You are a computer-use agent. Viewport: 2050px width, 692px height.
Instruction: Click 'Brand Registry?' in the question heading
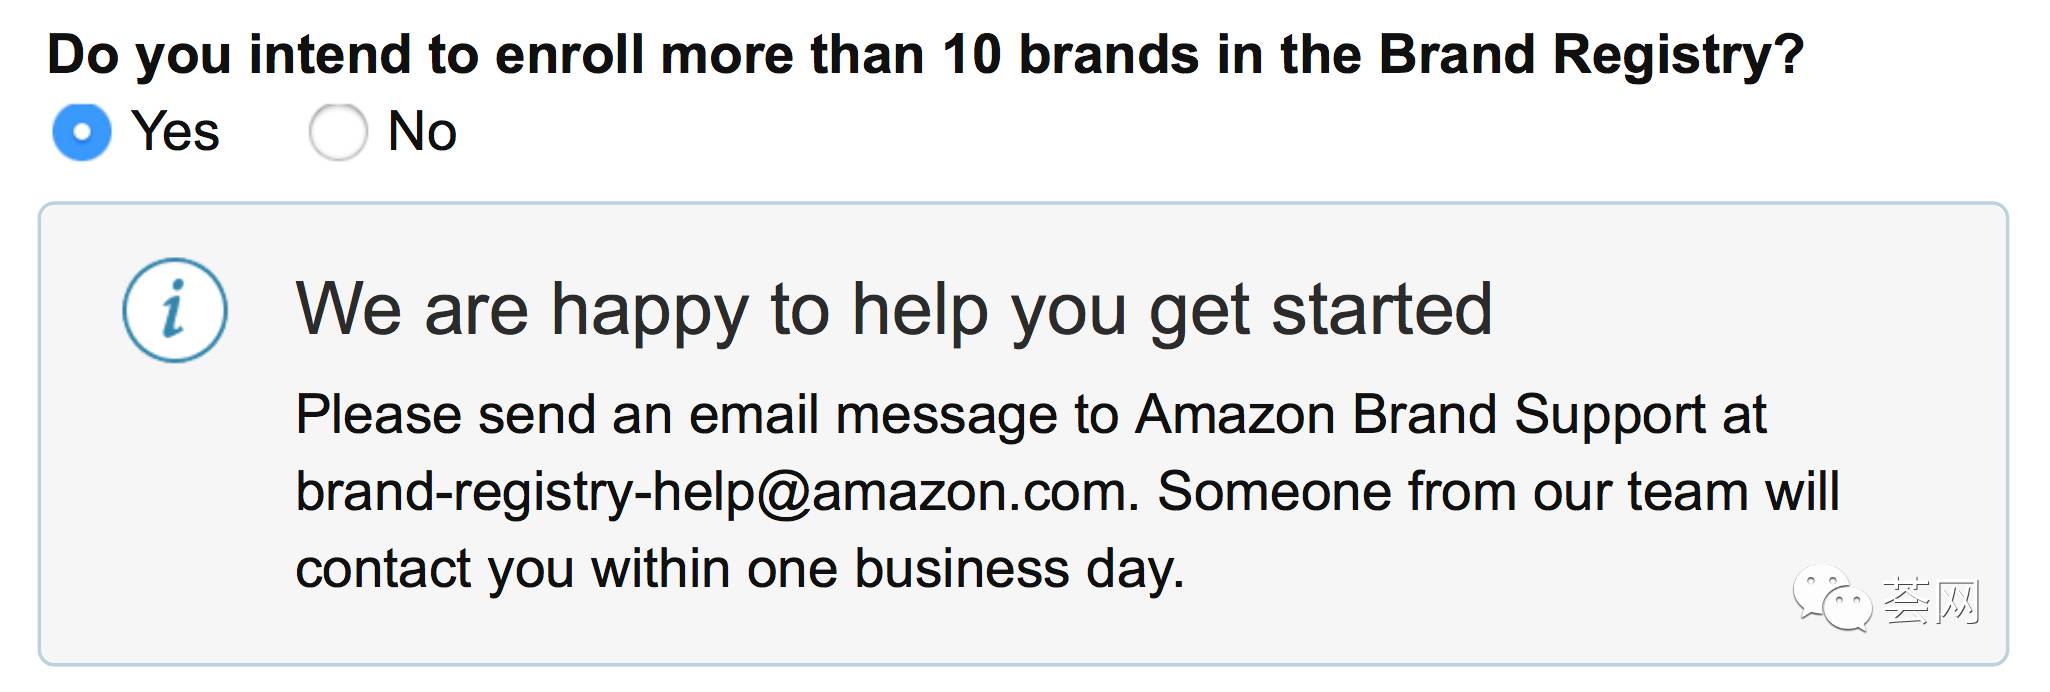pos(1592,55)
